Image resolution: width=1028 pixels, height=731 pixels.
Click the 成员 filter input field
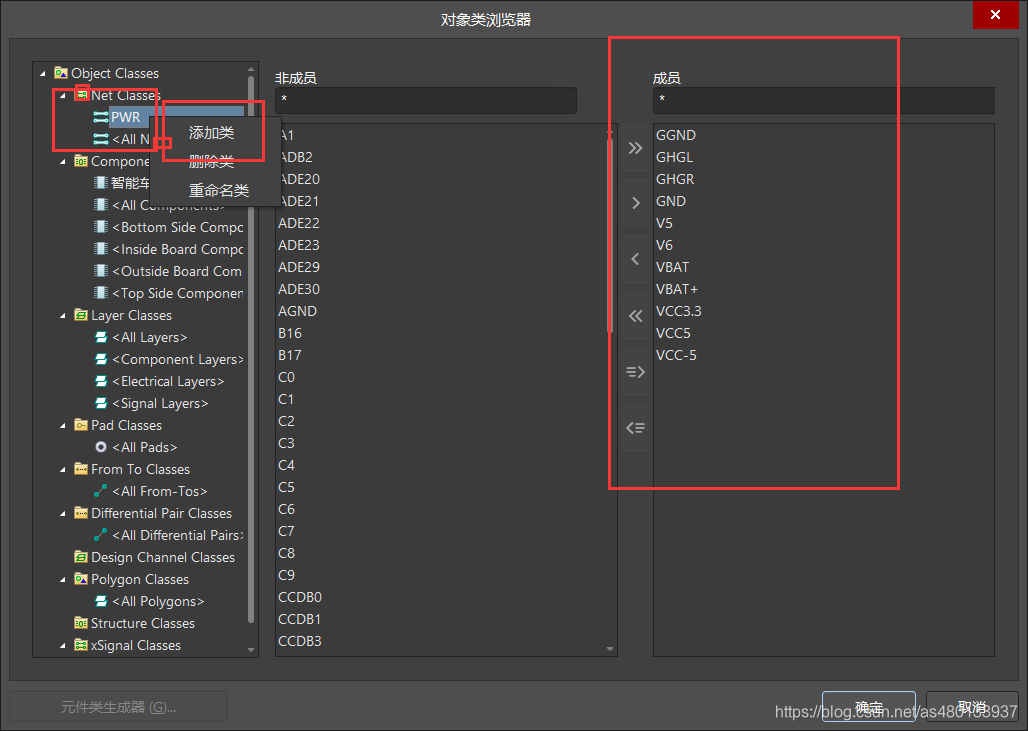coord(823,100)
